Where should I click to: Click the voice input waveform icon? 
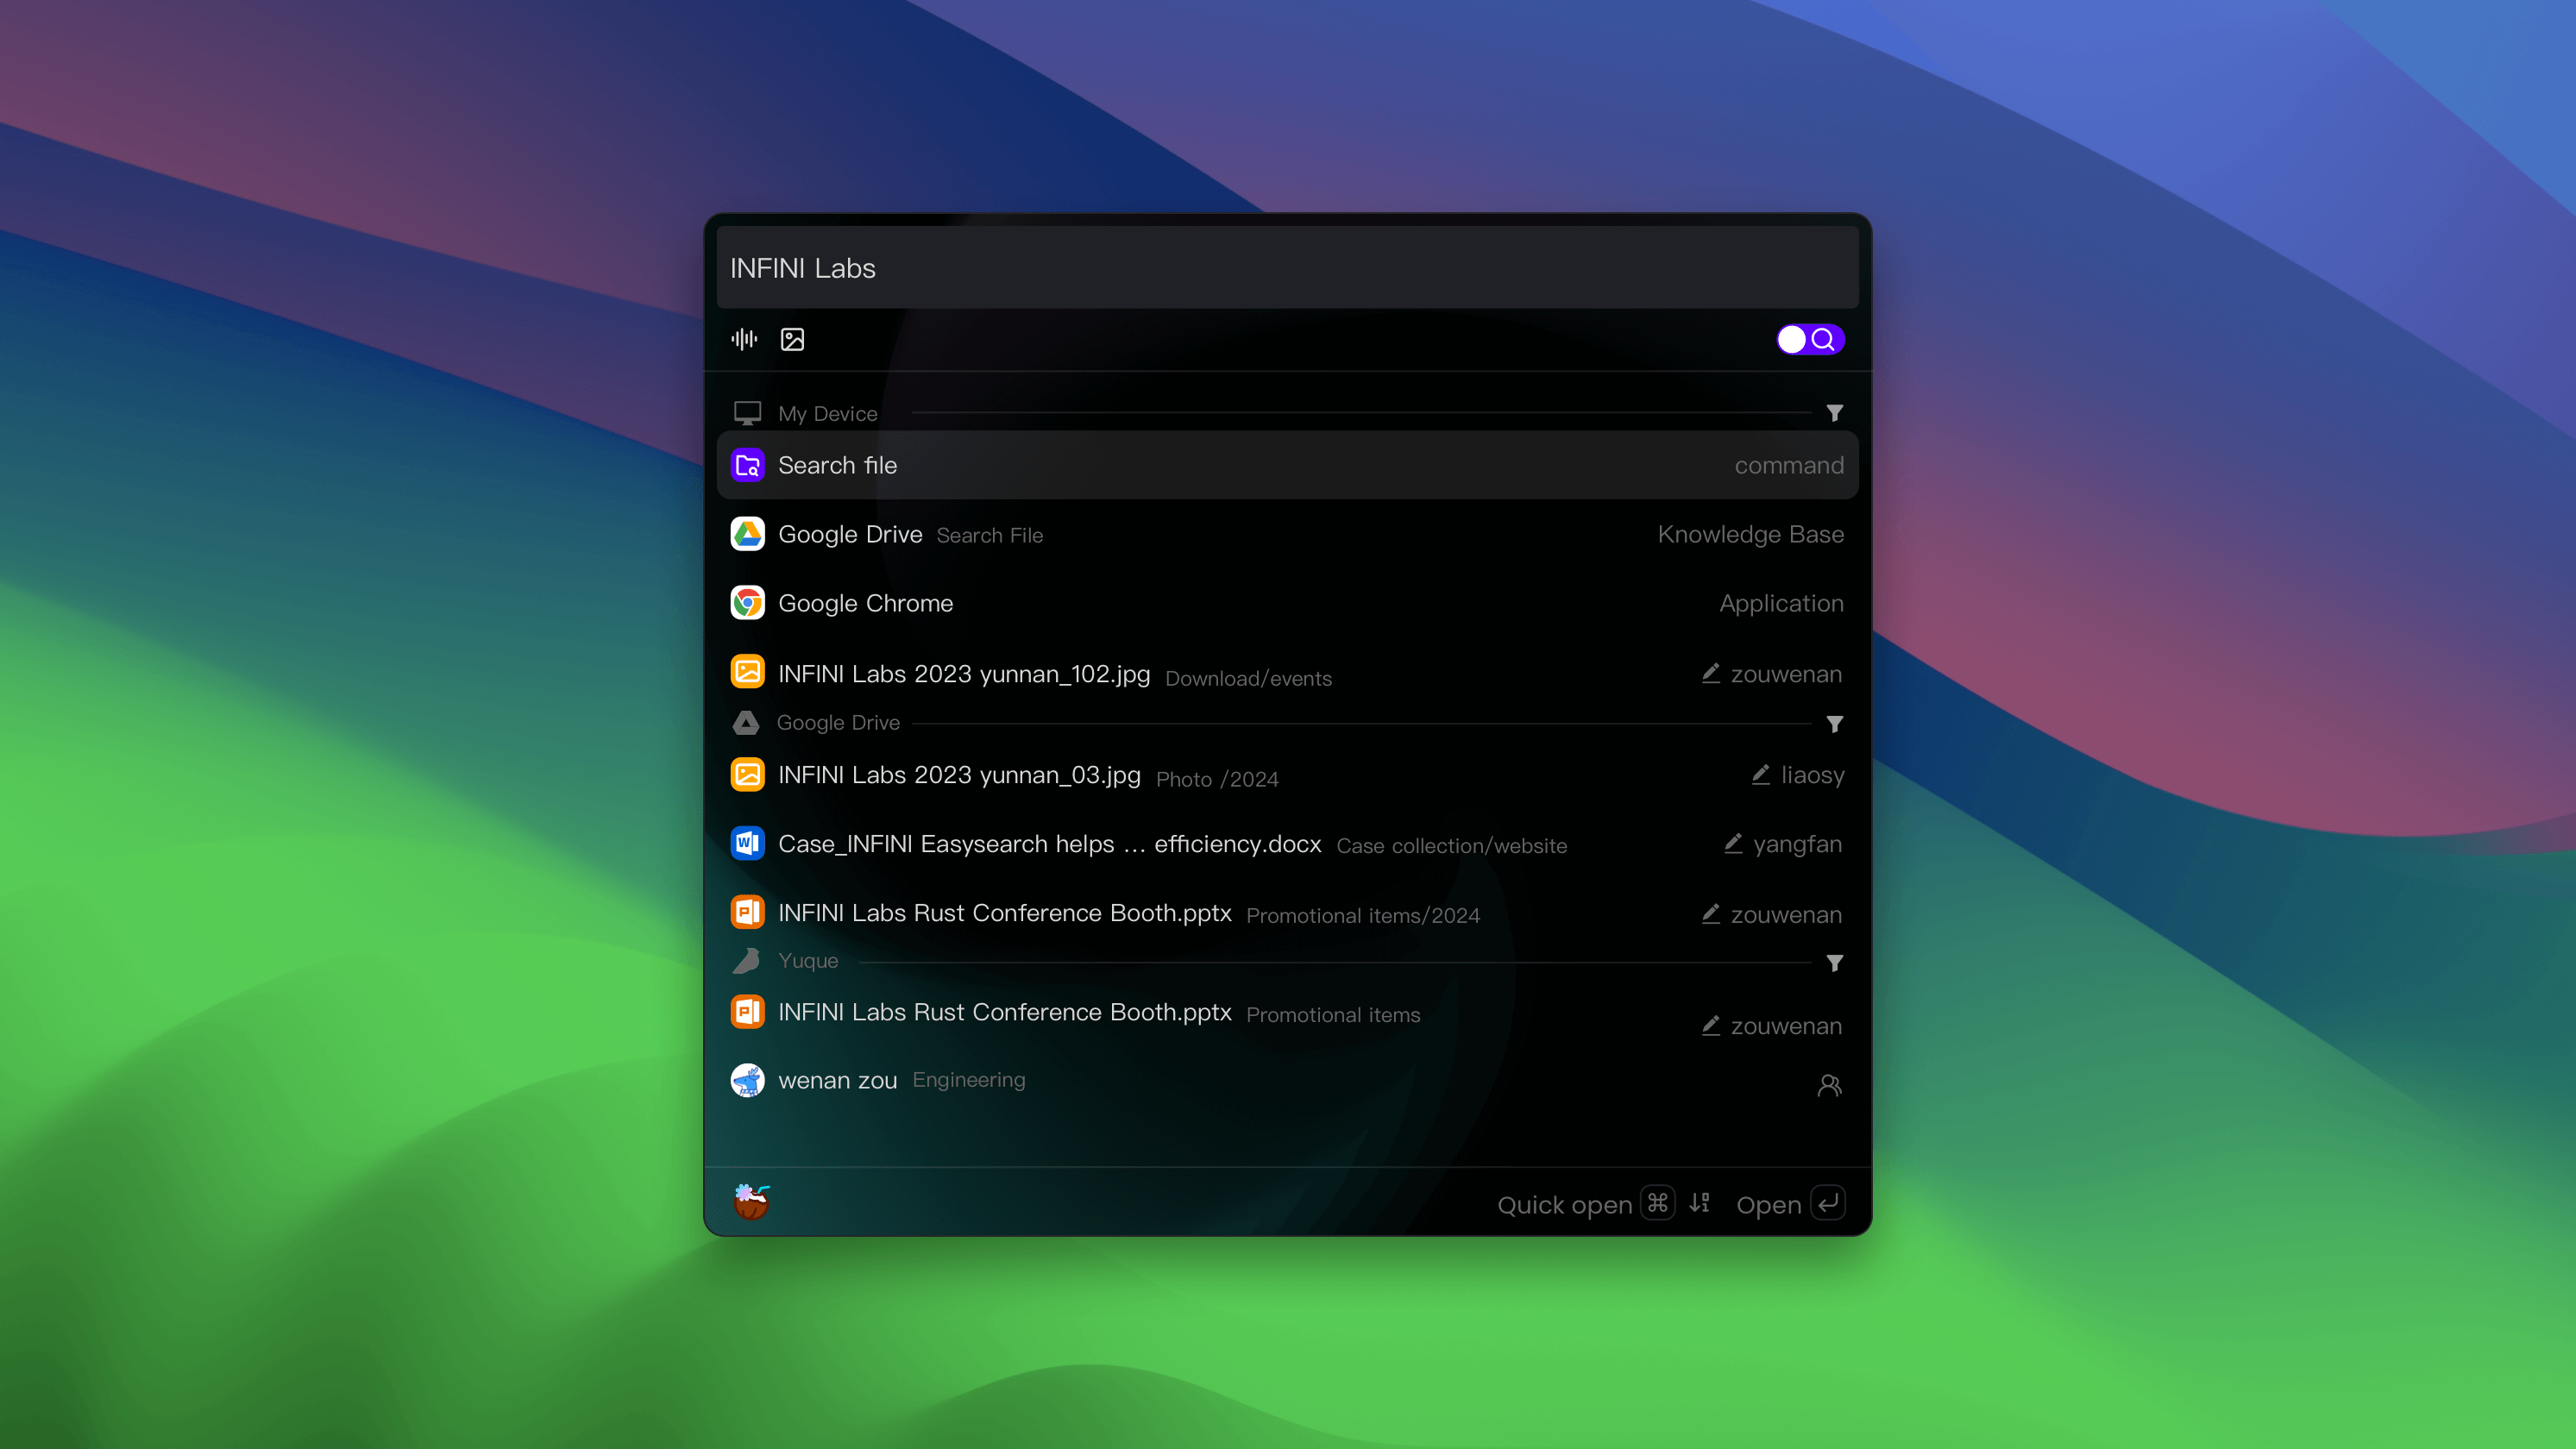click(x=744, y=339)
